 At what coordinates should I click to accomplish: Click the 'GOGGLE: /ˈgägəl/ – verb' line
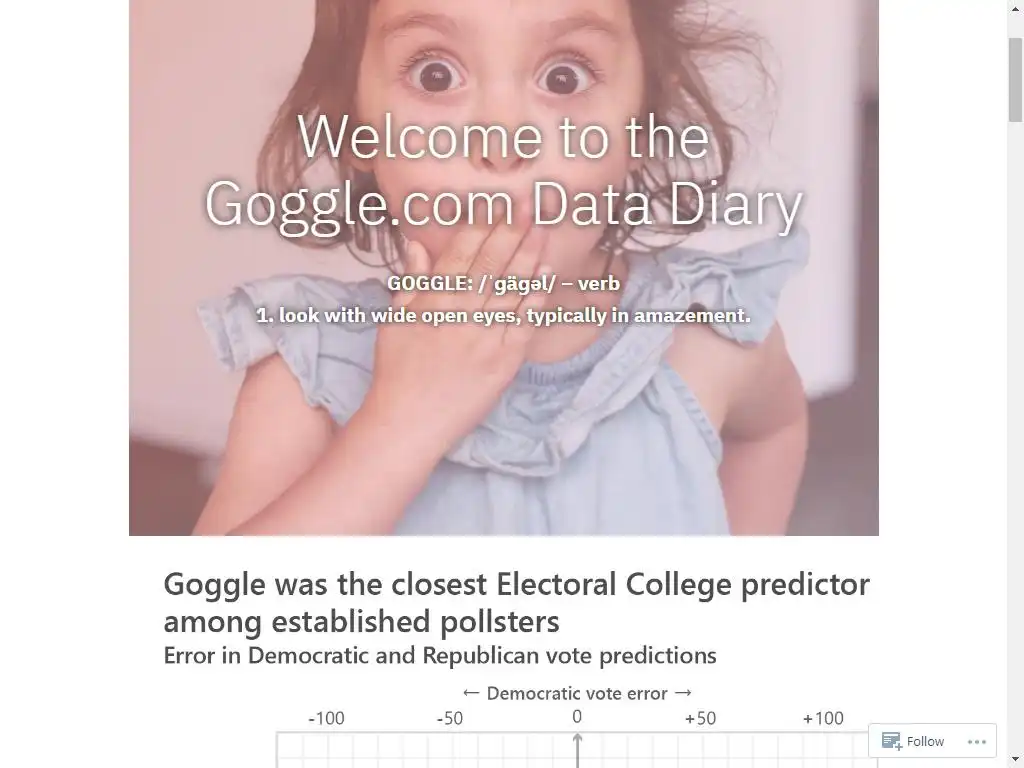coord(504,283)
